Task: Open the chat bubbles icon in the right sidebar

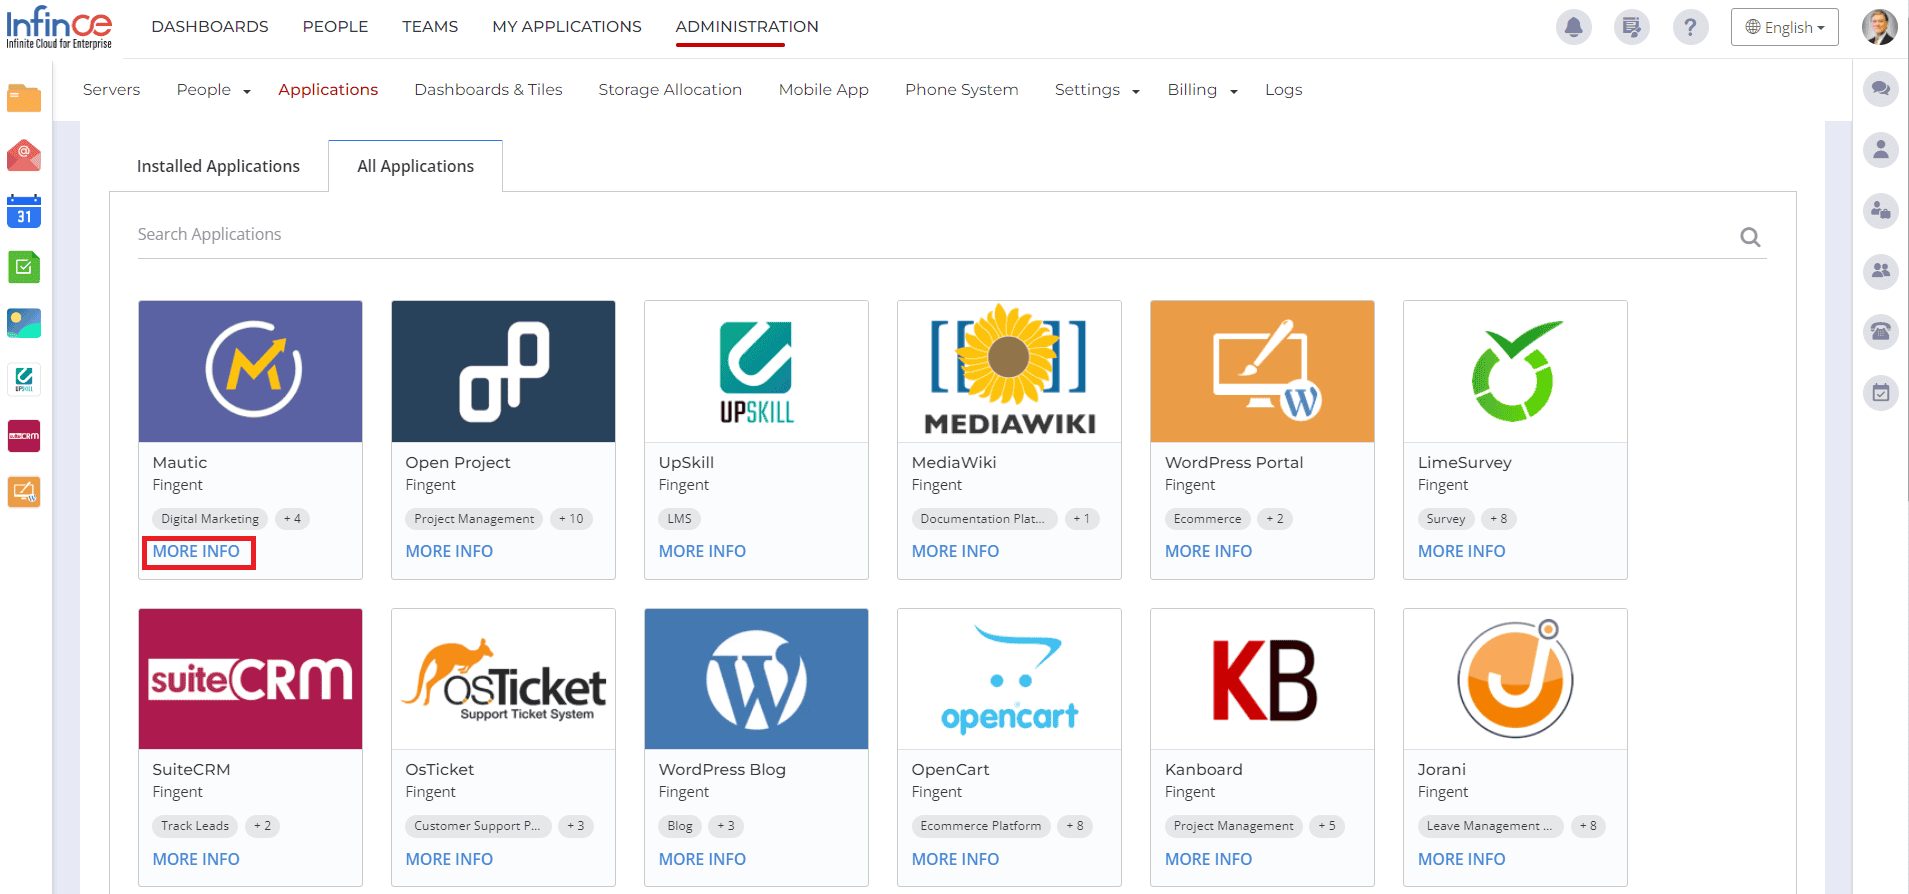Action: click(1881, 89)
